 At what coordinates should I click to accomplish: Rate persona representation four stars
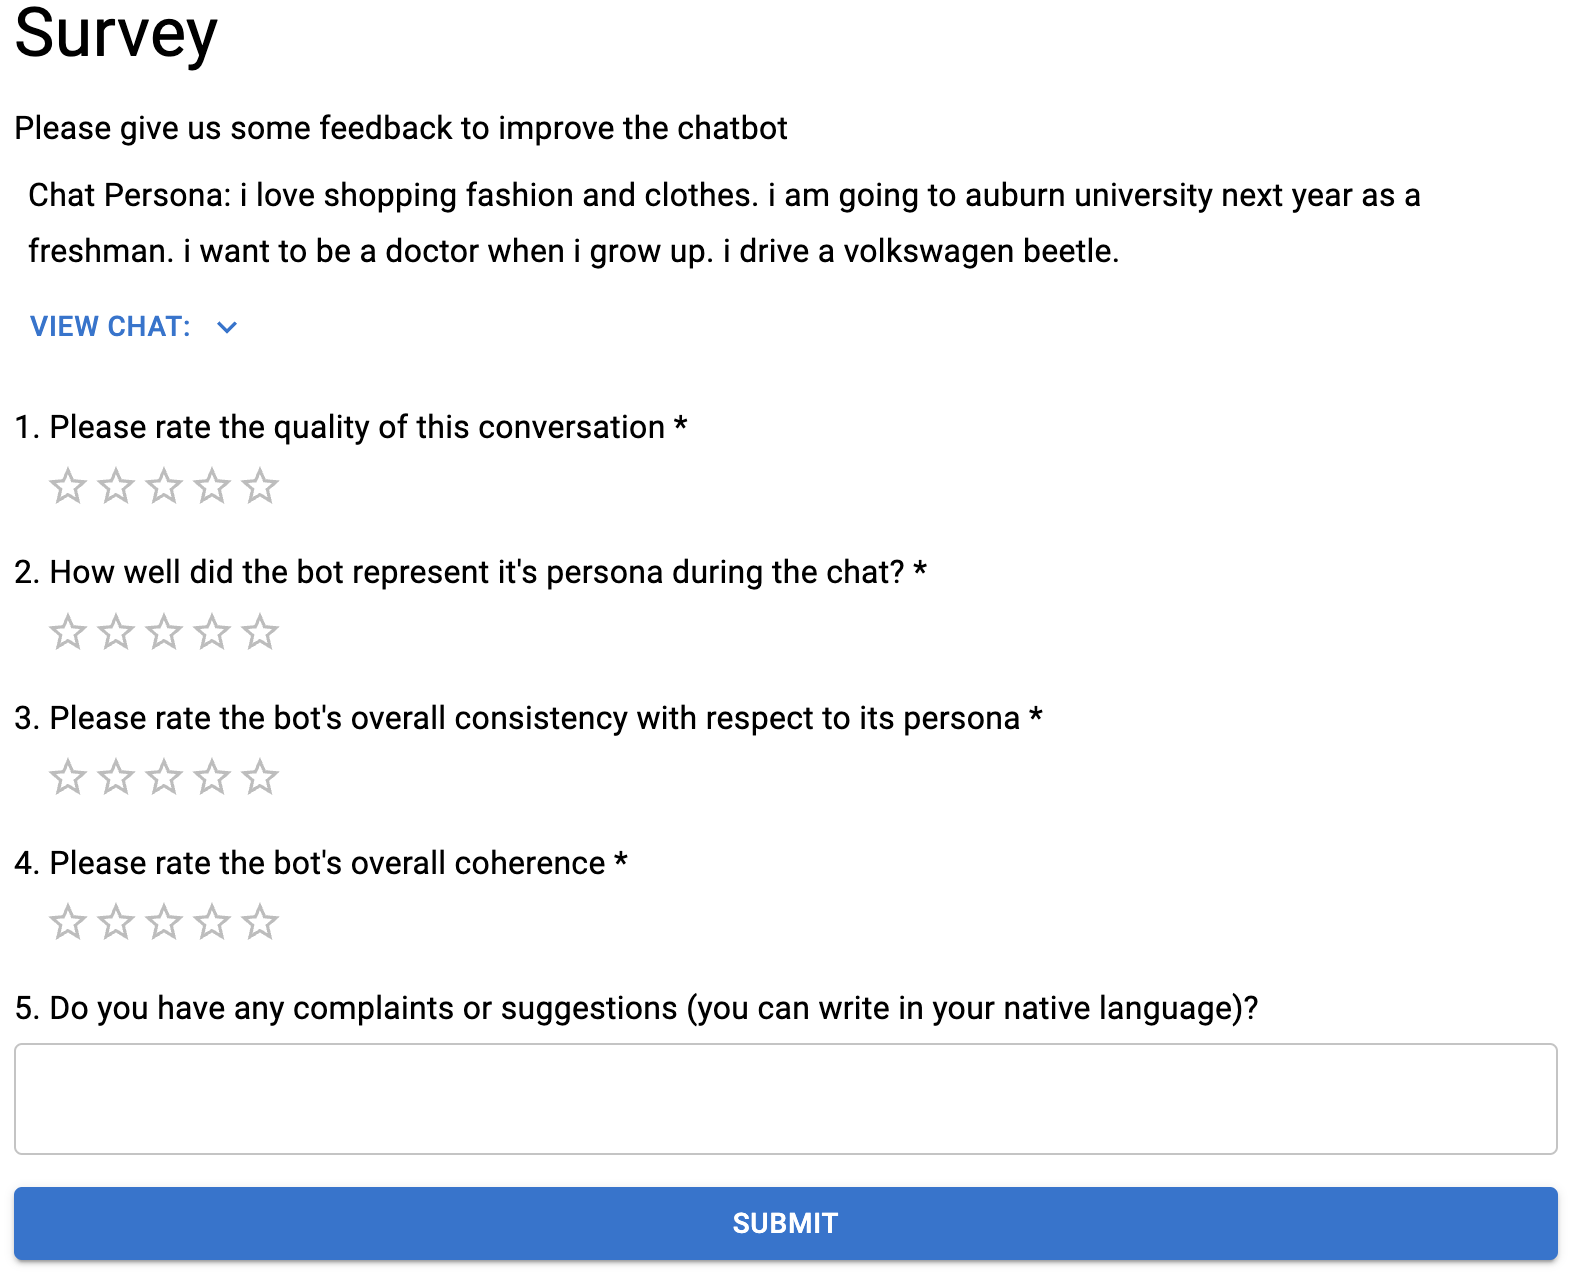coord(212,632)
